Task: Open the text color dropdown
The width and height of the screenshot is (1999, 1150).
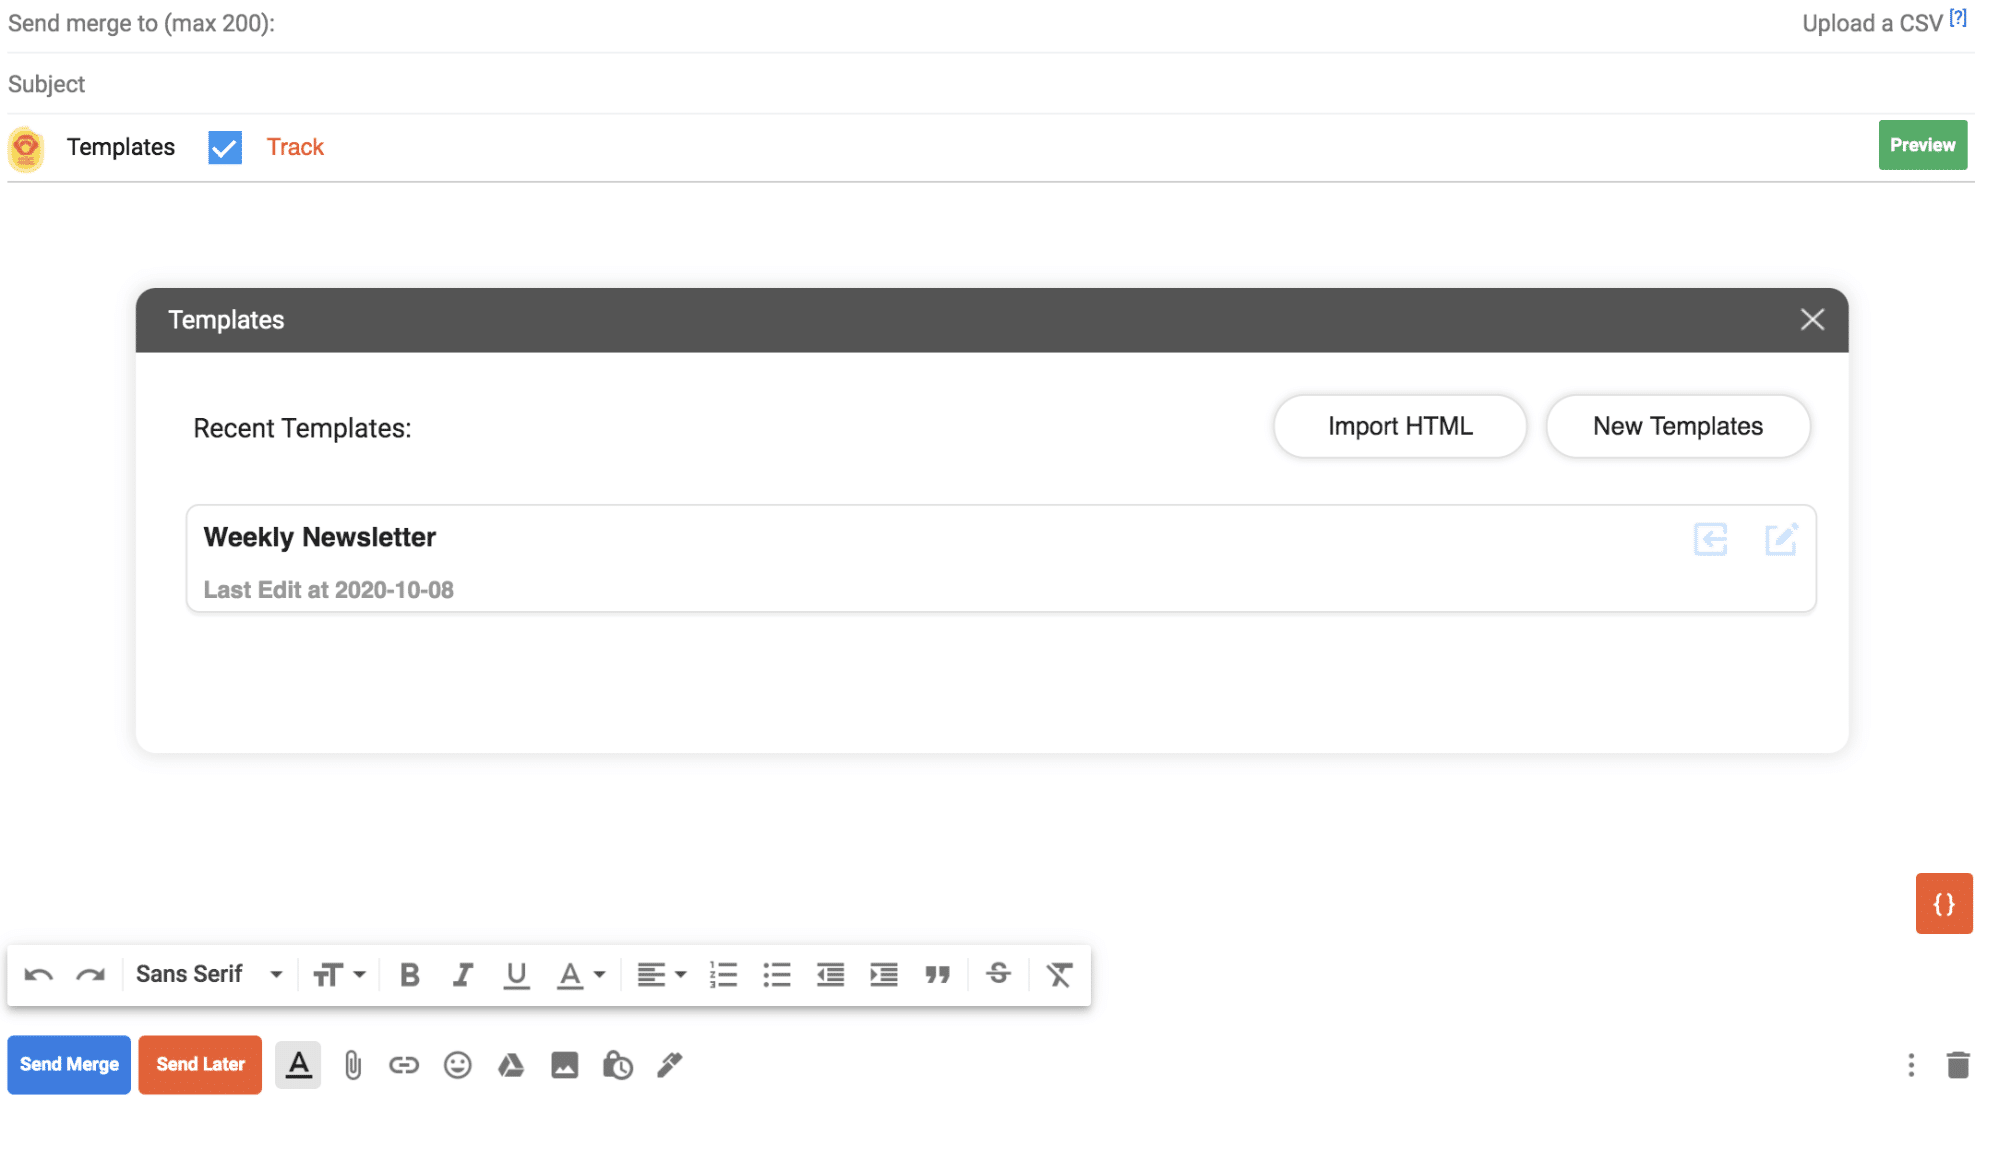Action: tap(581, 975)
